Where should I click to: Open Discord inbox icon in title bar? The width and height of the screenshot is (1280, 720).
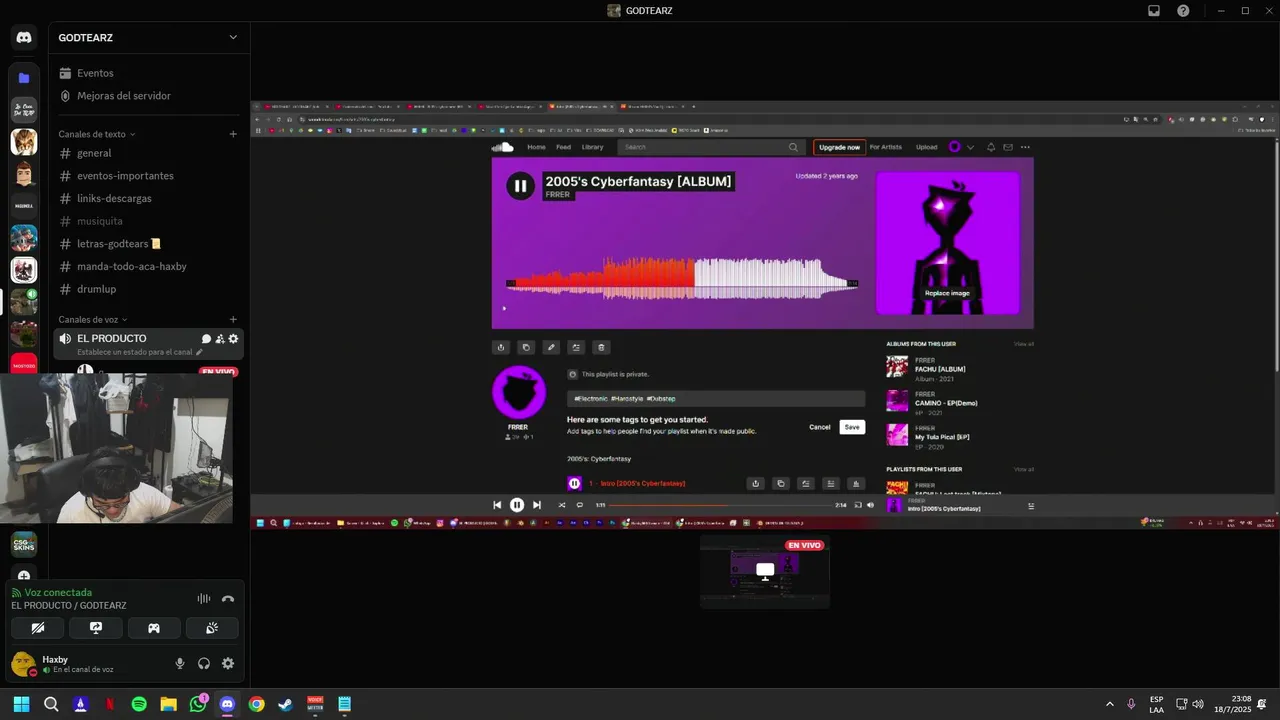(1153, 11)
